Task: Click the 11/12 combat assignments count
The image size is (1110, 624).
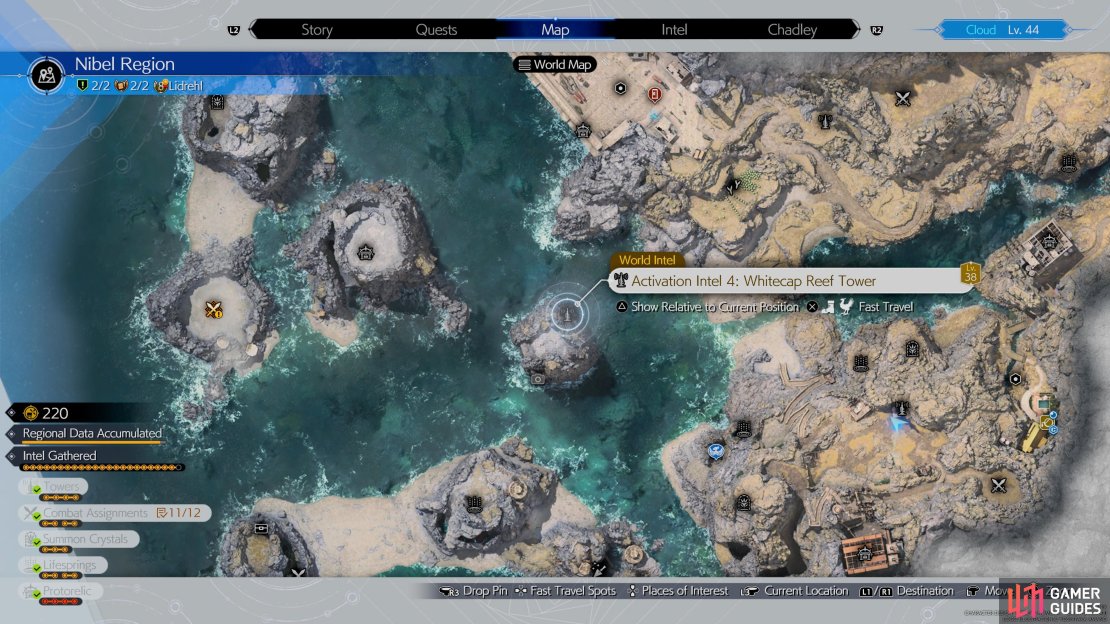Action: click(178, 513)
